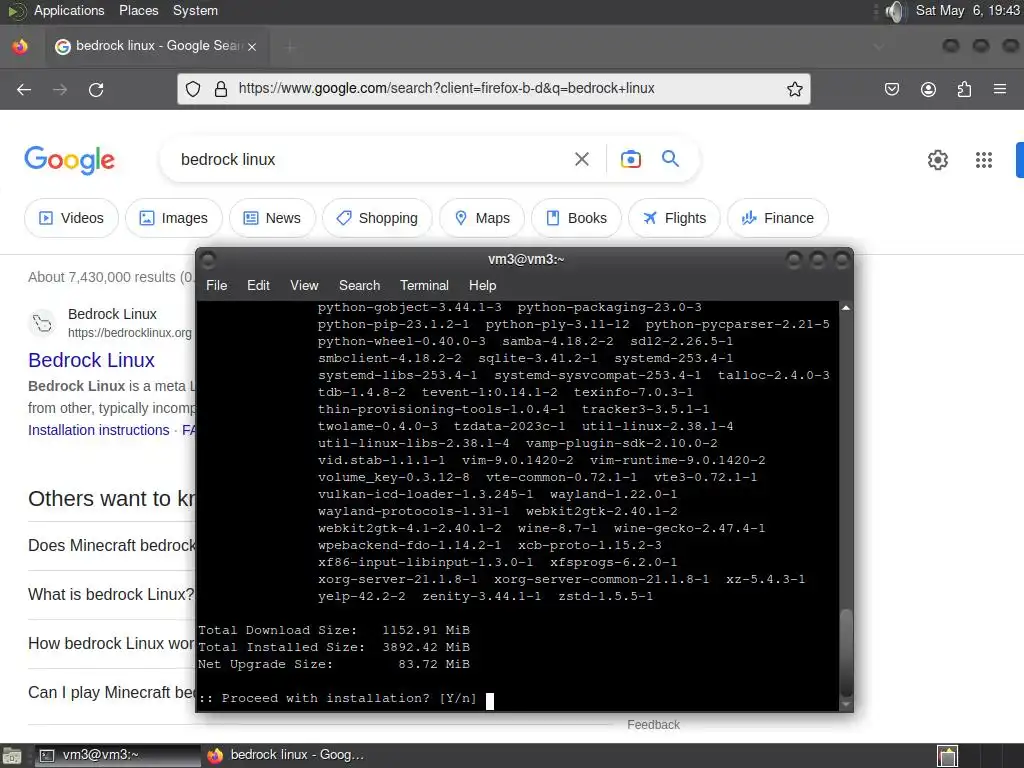
Task: Reload the page in Firefox
Action: pos(96,89)
